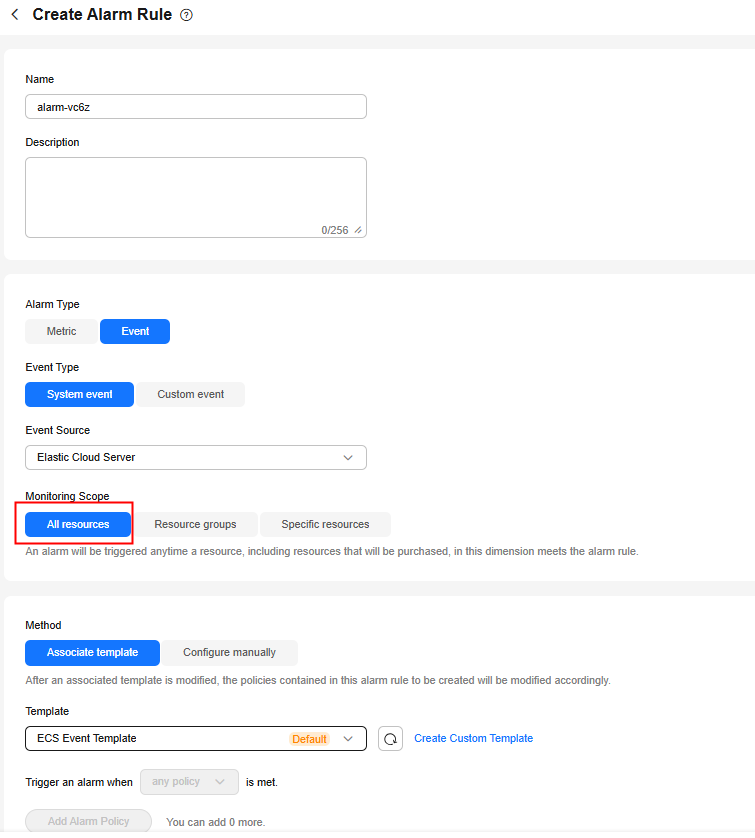Open the help icon next to the title
This screenshot has width=755, height=838.
(186, 15)
